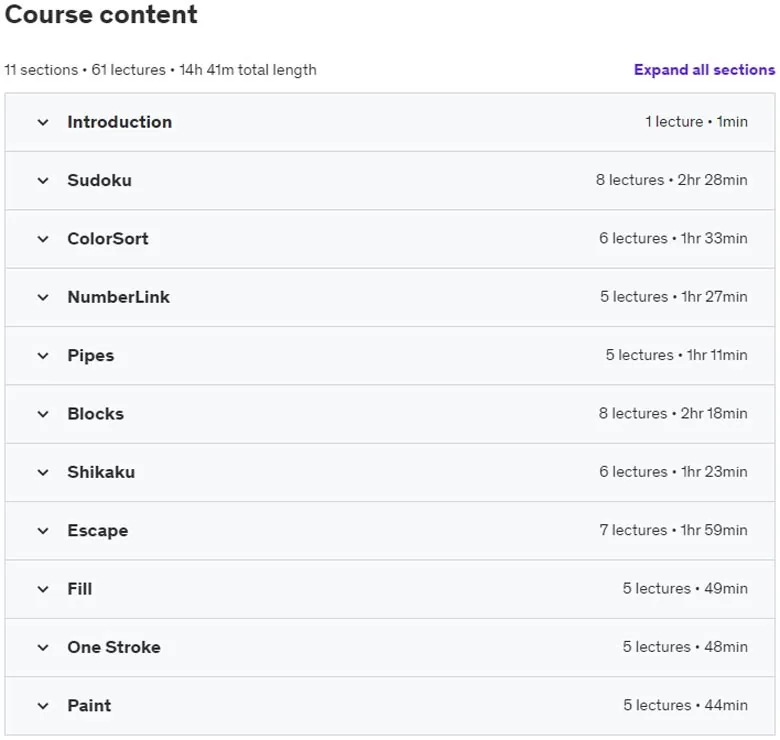
Task: Click the Expand all sections link
Action: click(x=704, y=70)
